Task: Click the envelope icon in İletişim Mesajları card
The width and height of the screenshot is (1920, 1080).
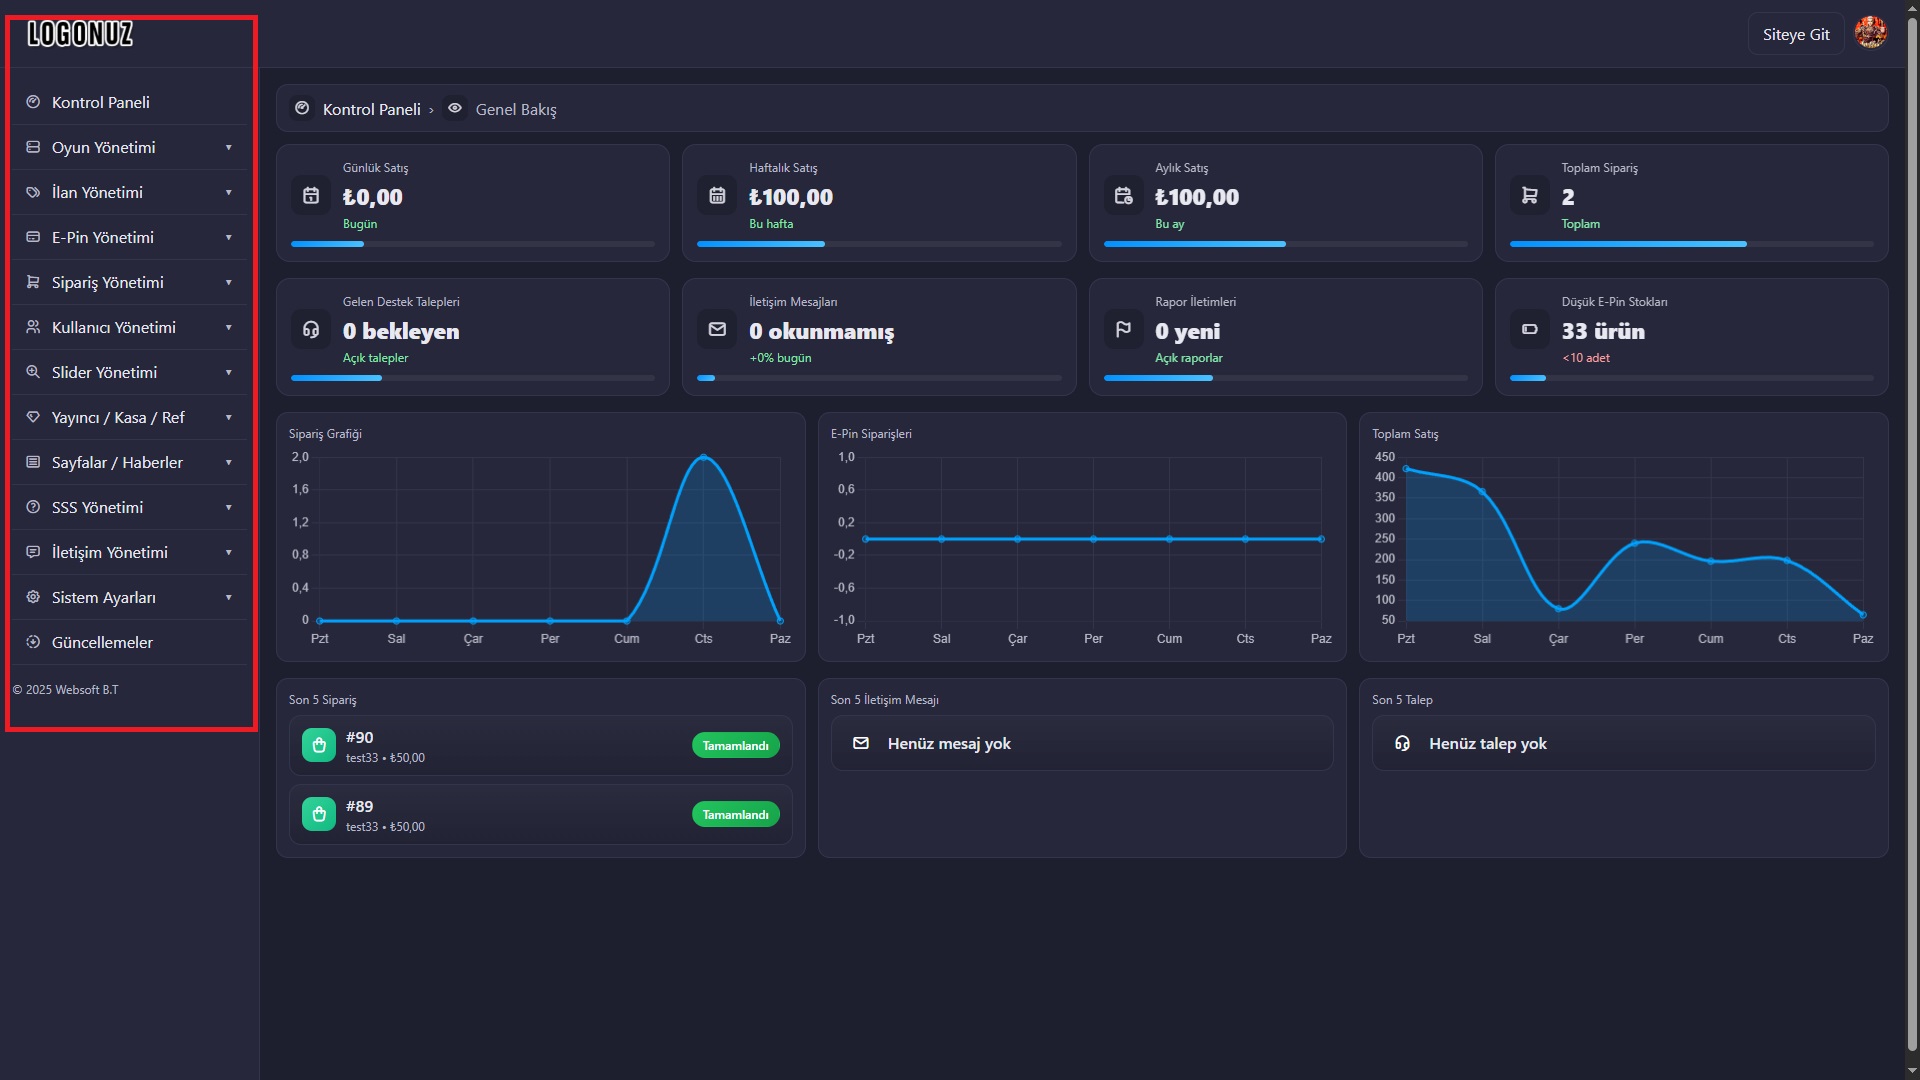Action: (x=717, y=329)
